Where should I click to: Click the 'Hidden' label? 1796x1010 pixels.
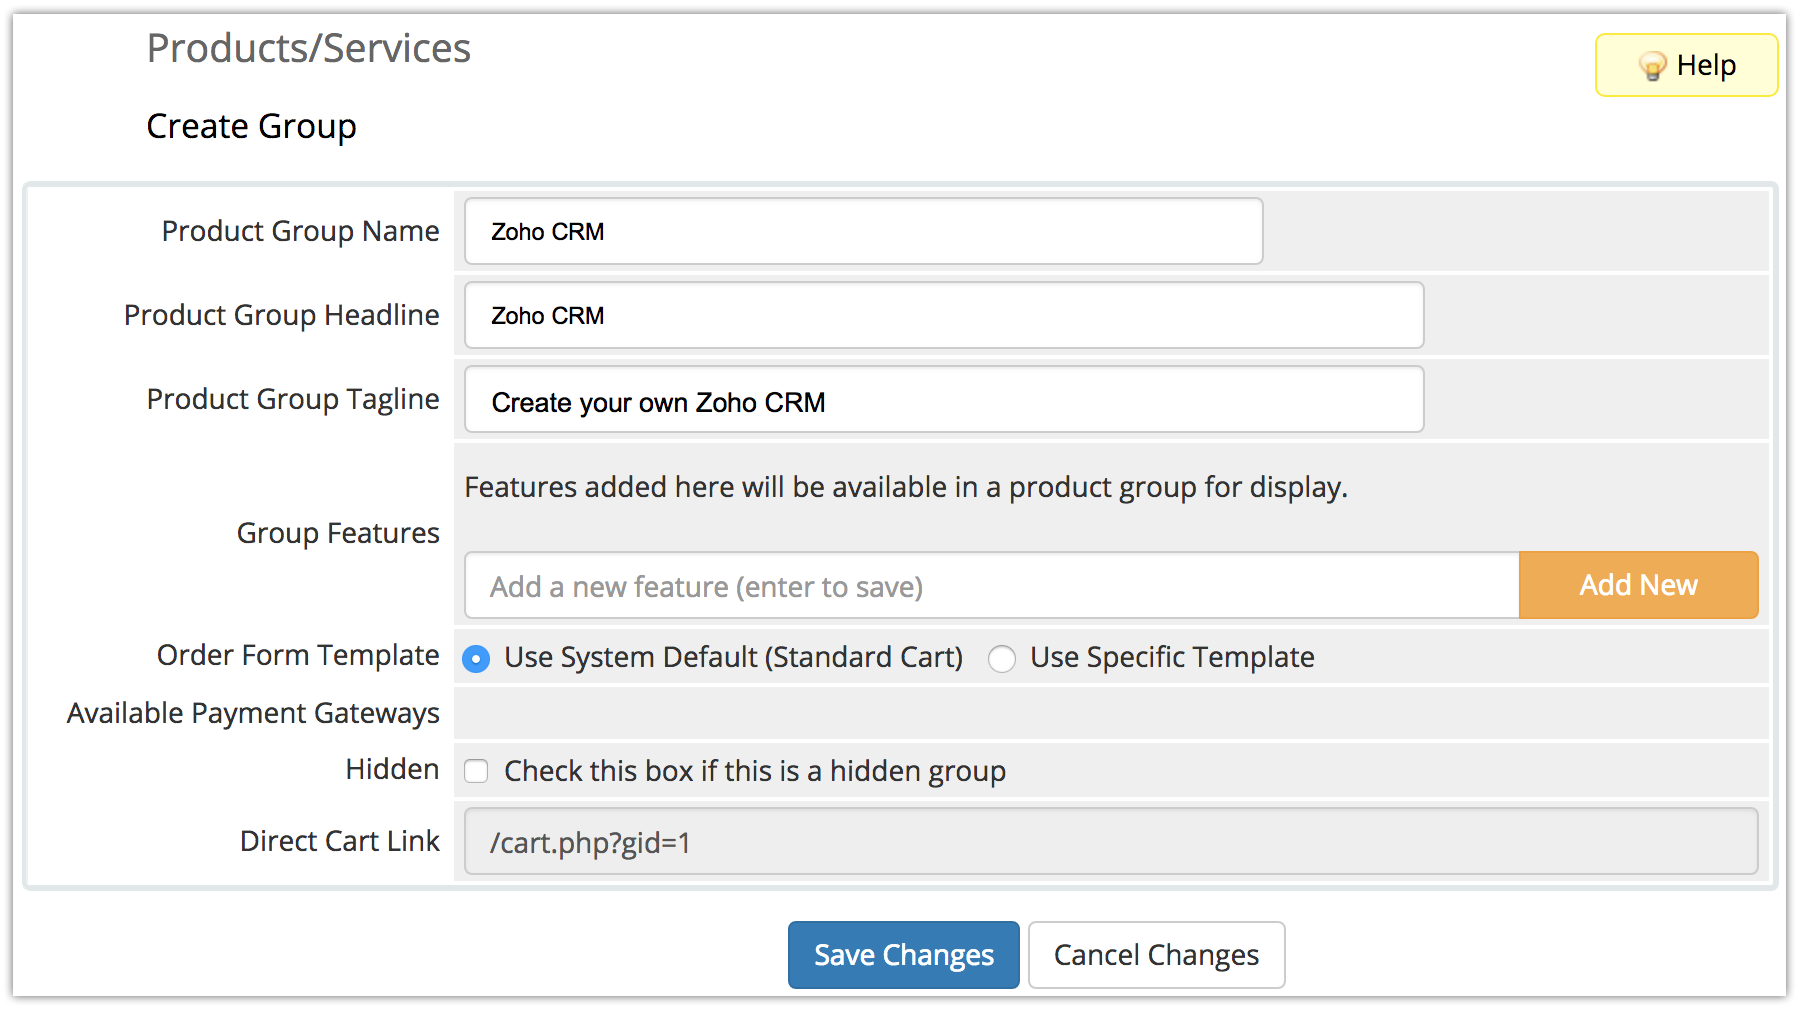392,769
